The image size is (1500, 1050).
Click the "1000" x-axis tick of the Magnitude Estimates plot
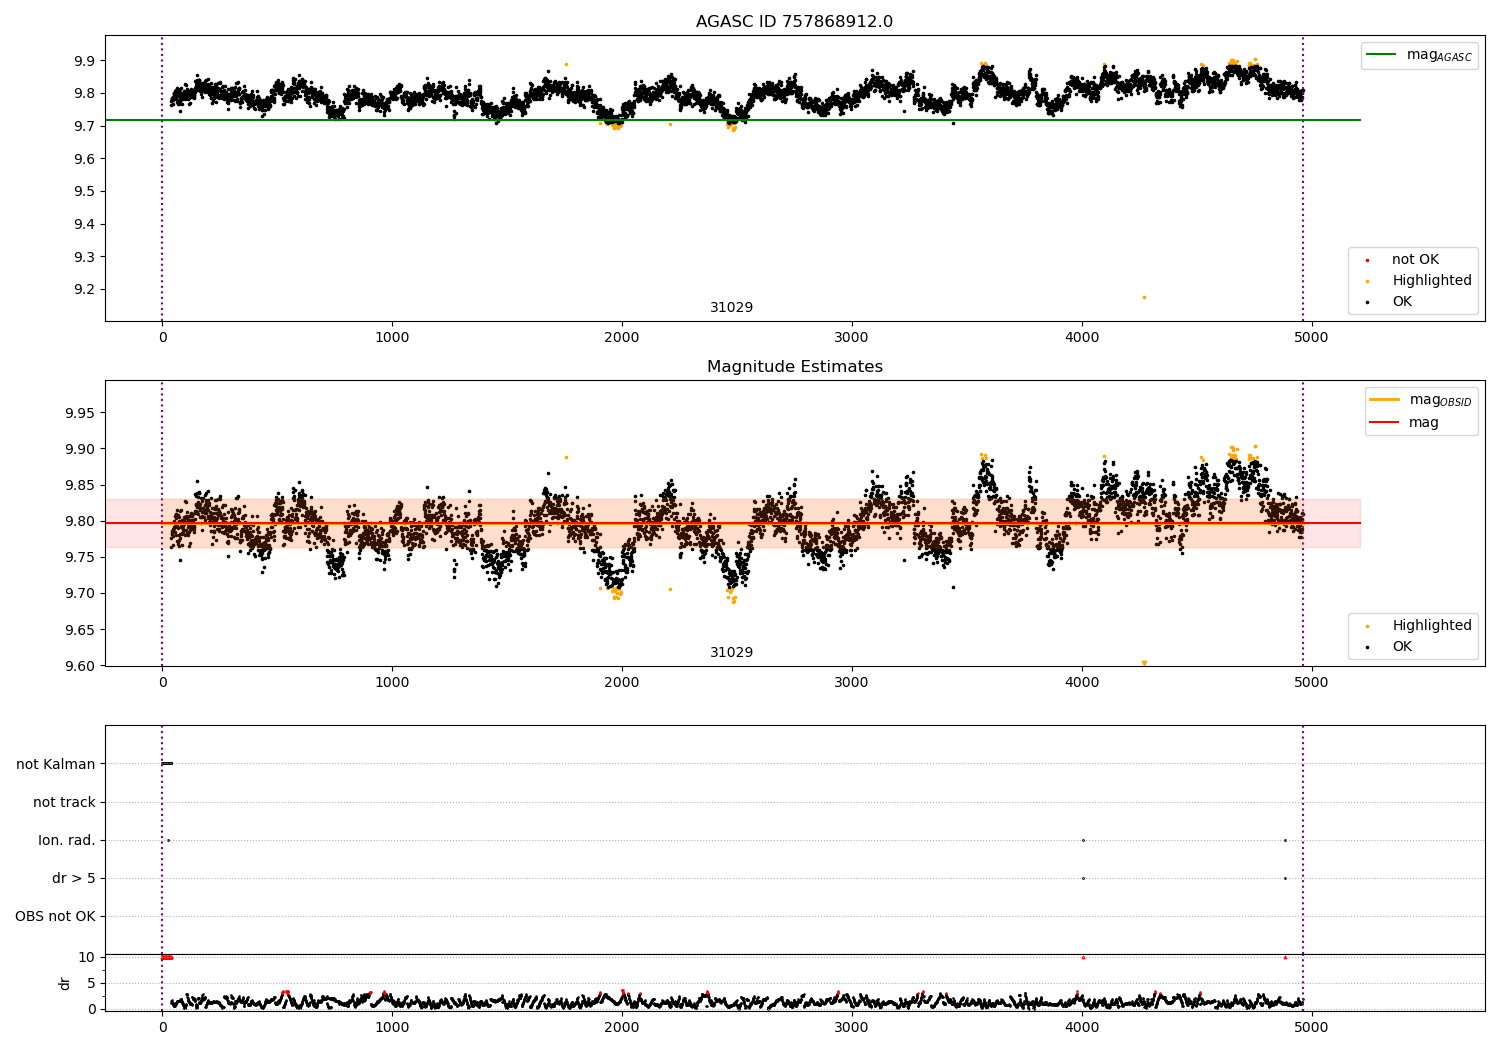click(392, 683)
